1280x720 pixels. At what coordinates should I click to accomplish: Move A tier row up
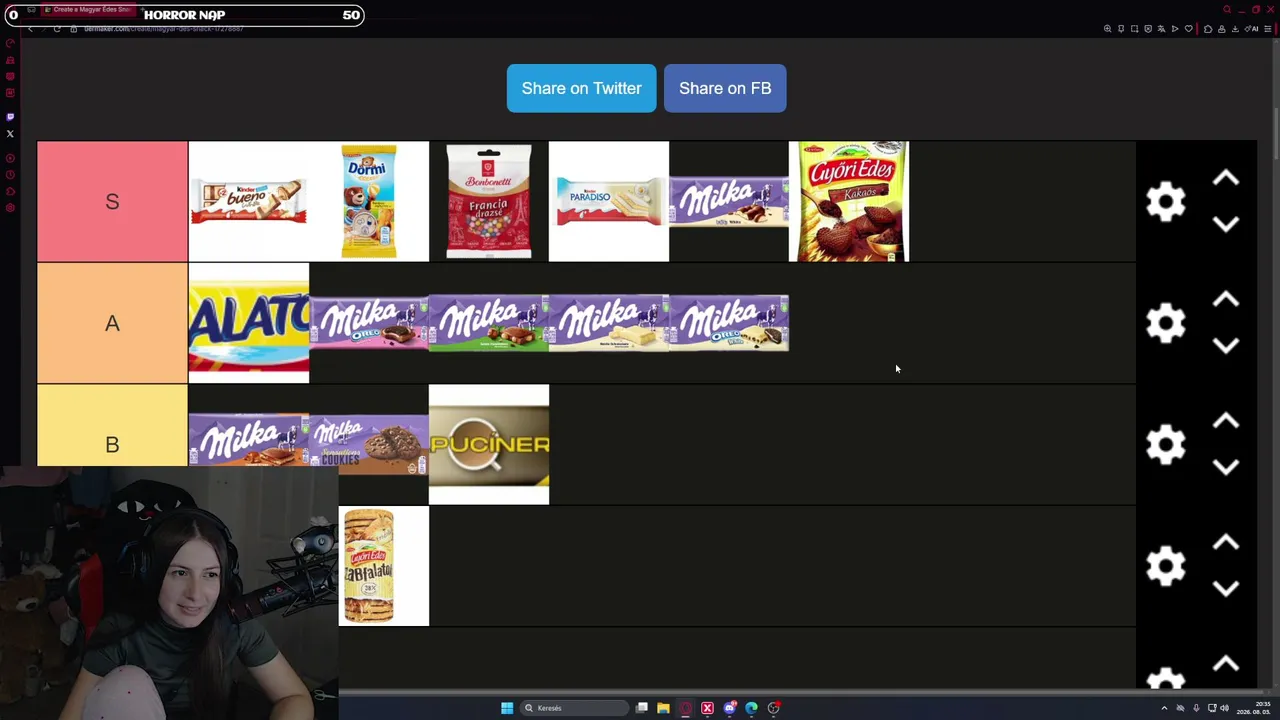(1226, 300)
